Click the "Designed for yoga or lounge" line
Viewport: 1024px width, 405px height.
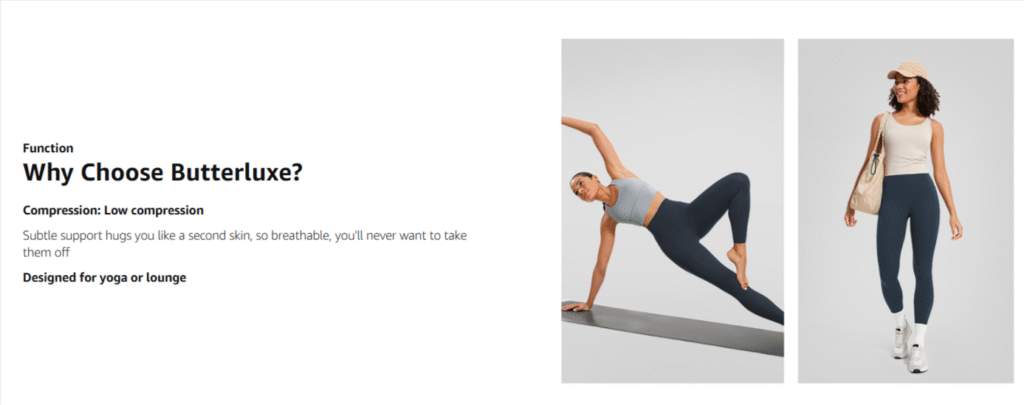coord(104,278)
